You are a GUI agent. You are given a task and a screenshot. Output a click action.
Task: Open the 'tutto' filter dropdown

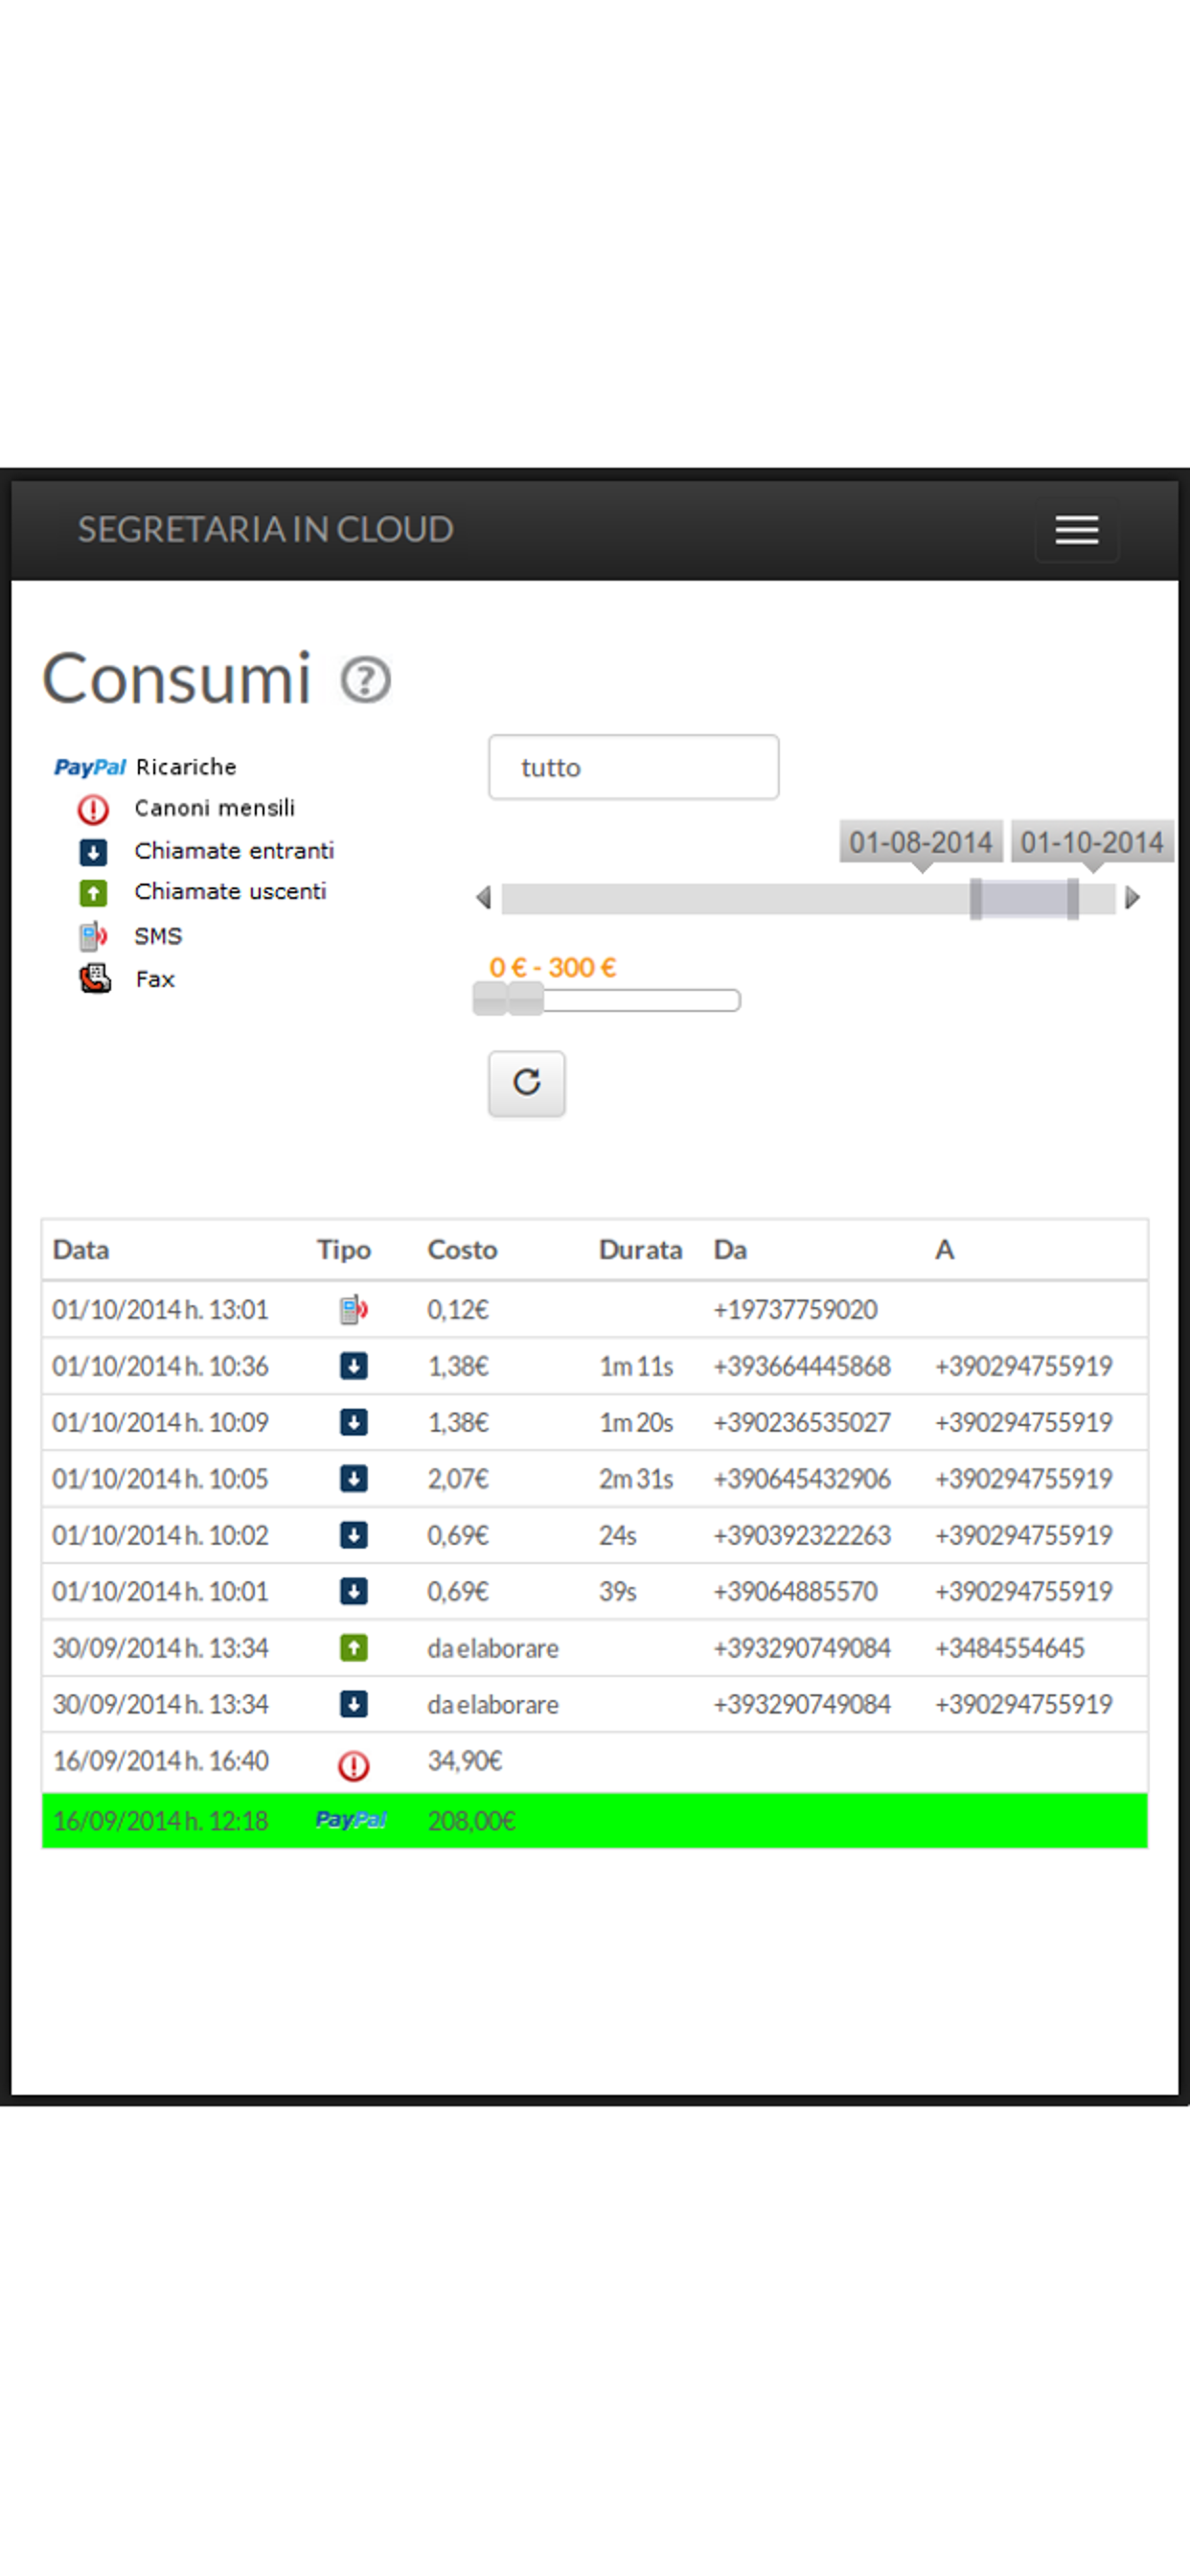(x=633, y=767)
